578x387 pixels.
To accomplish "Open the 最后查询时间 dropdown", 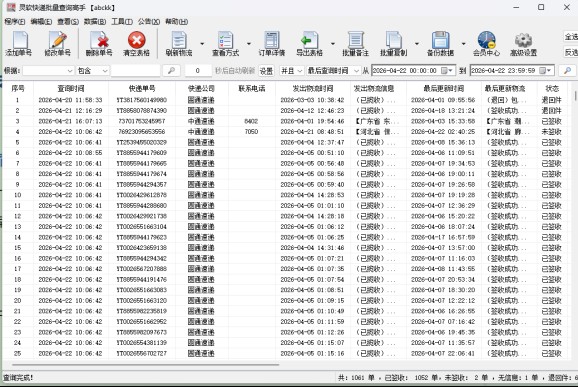I will tap(356, 70).
